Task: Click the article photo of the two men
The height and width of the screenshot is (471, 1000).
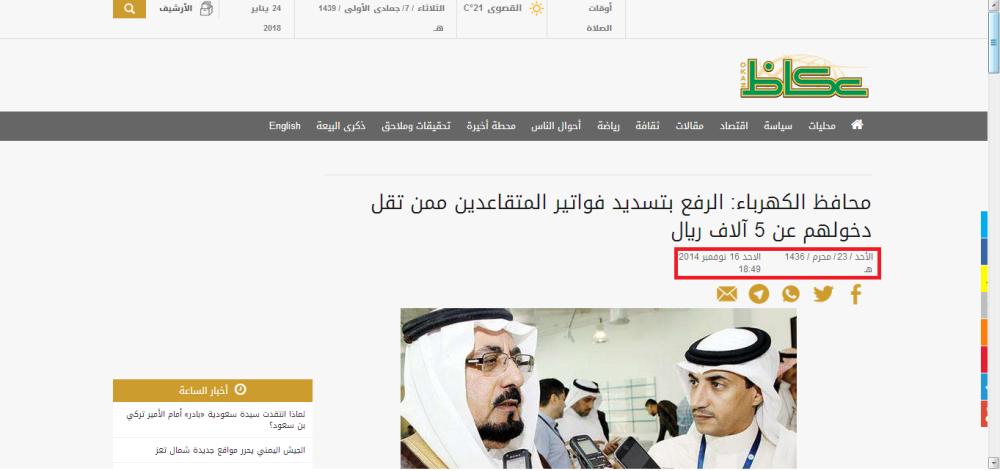Action: pos(598,389)
